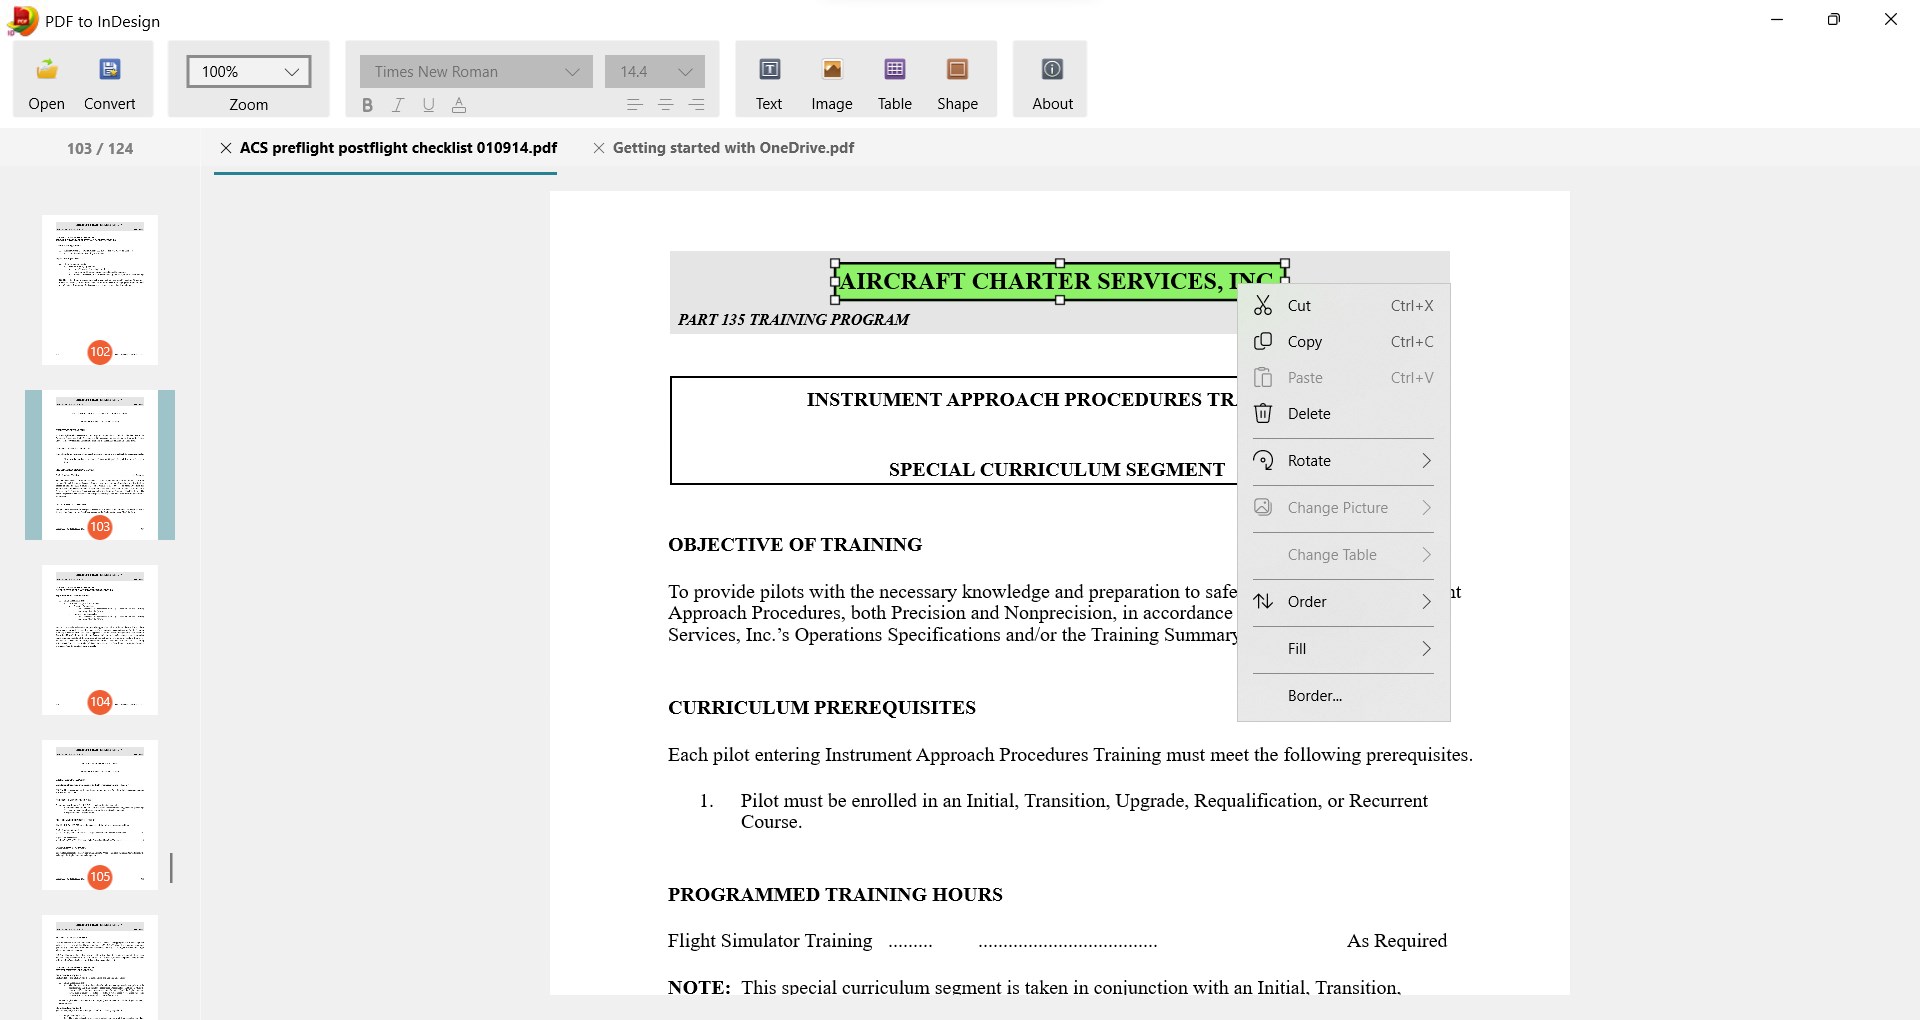Open page 102 thumbnail

tap(100, 290)
